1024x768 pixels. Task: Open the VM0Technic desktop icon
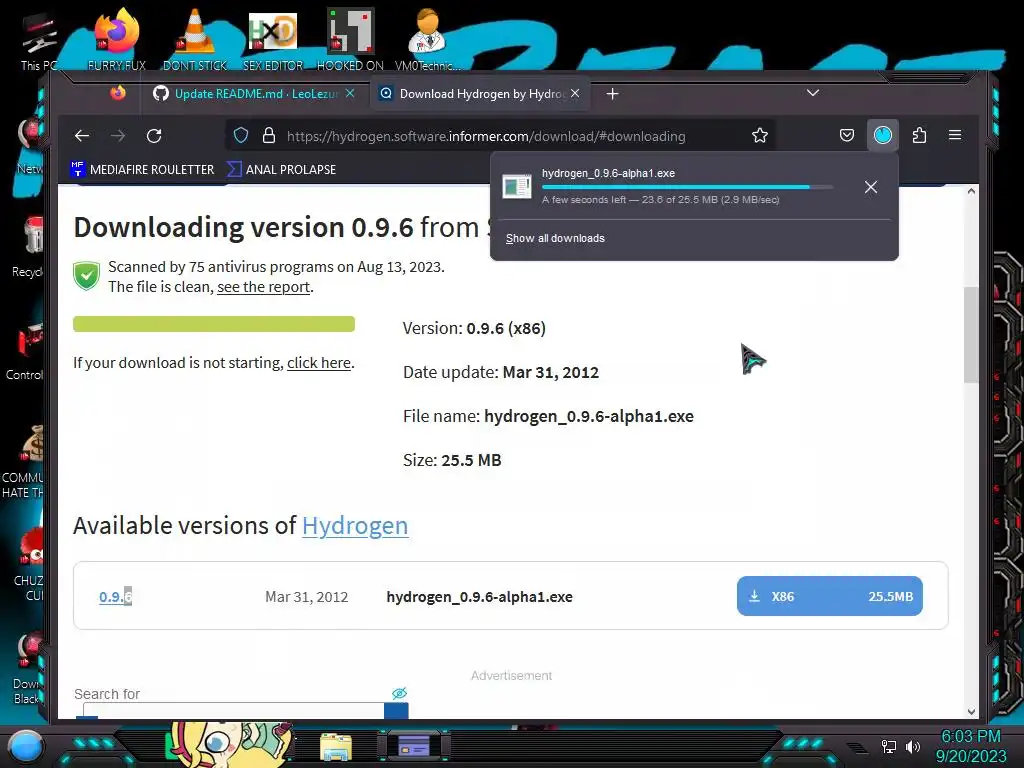pos(427,39)
